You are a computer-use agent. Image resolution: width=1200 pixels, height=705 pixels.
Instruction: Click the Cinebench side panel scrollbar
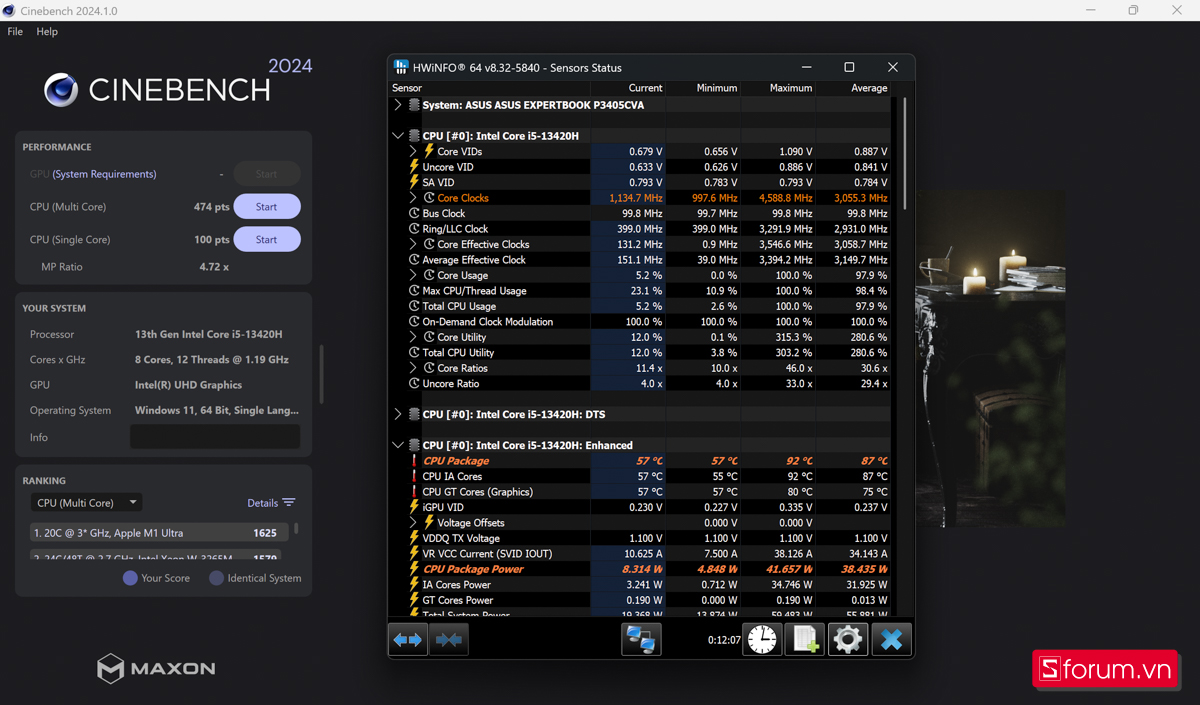point(321,372)
